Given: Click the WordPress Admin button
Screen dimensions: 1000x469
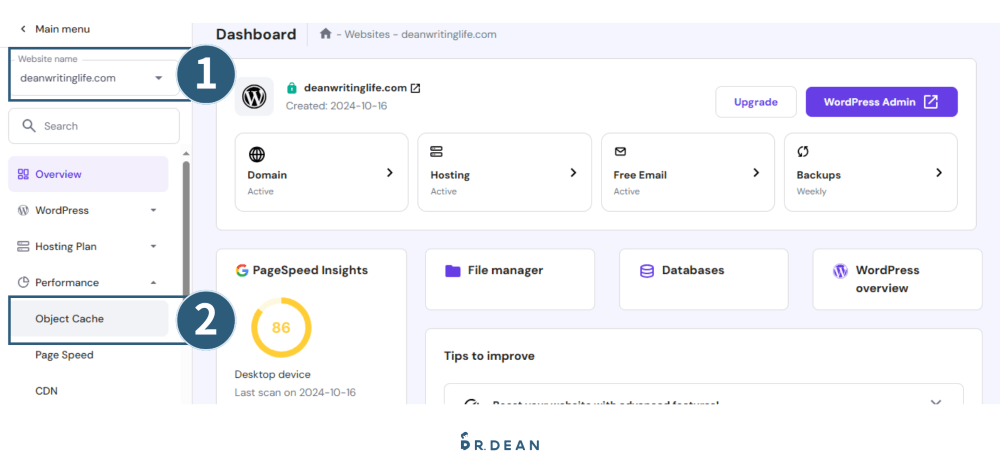Looking at the screenshot, I should (881, 102).
